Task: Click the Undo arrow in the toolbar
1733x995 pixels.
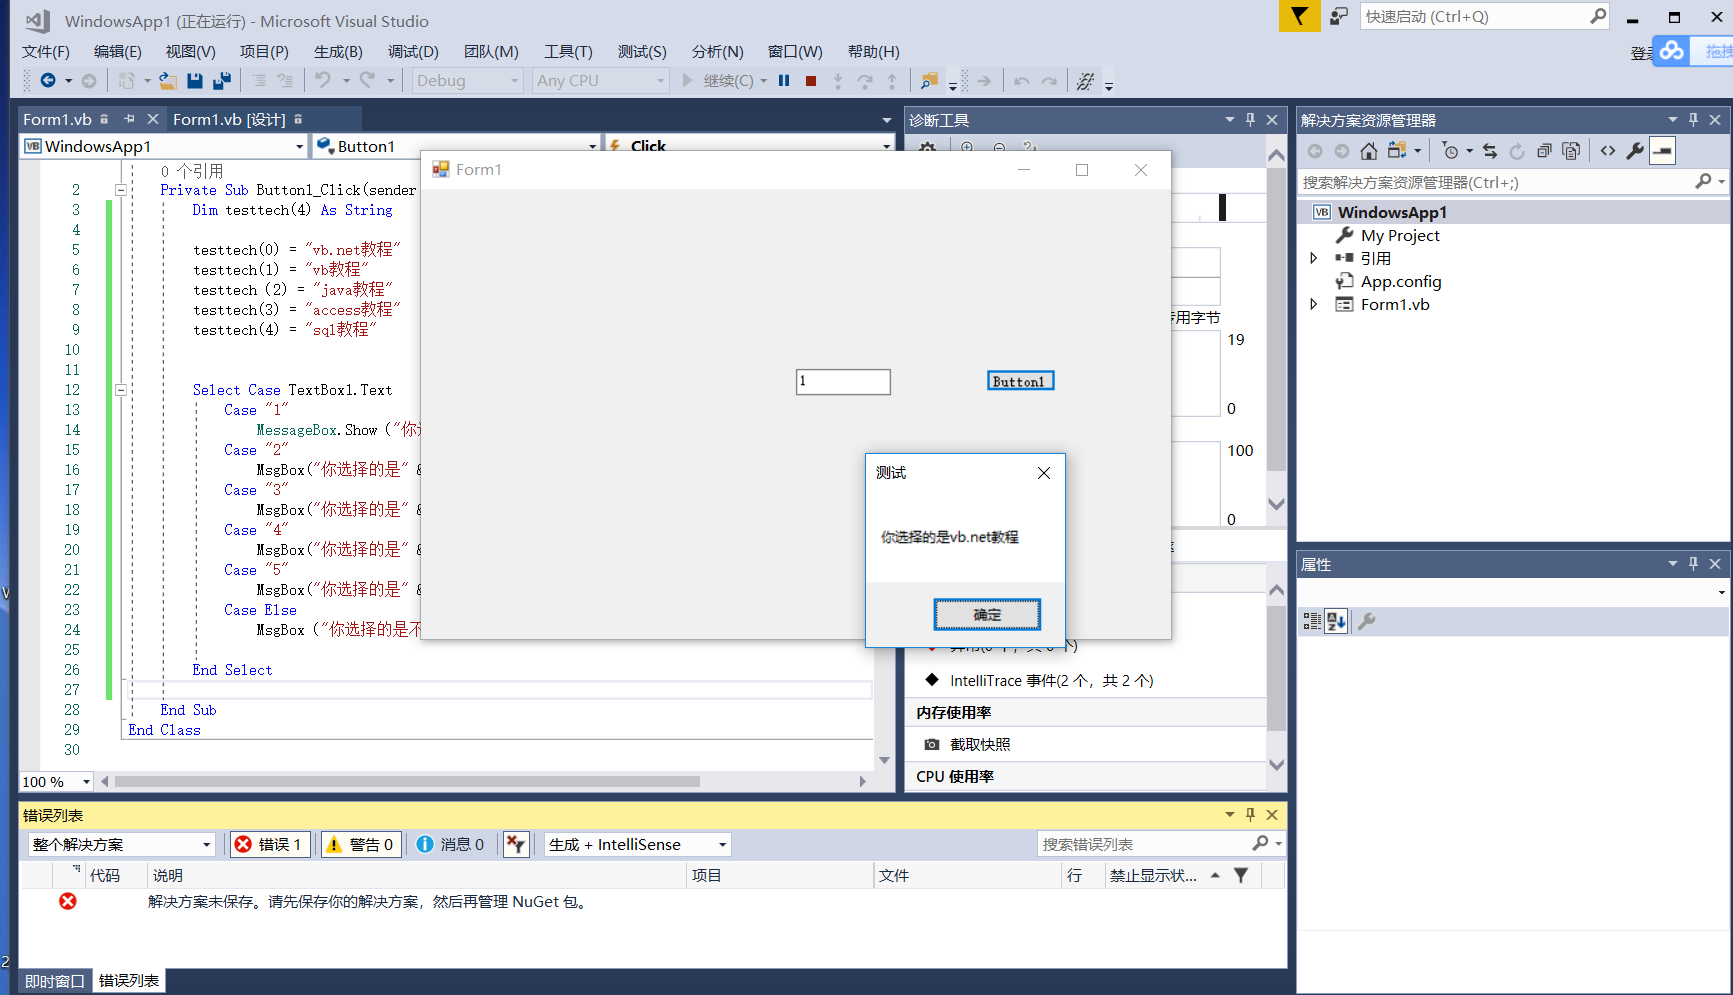Action: [x=322, y=81]
